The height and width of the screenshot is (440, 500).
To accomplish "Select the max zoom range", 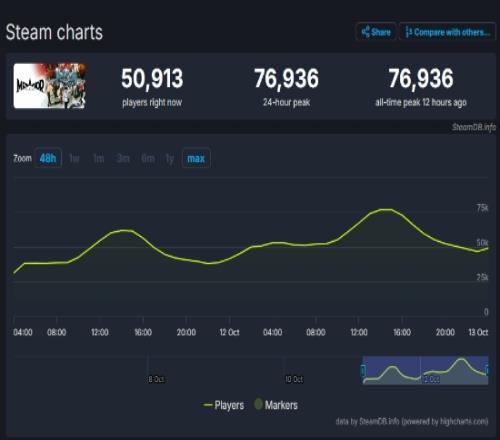I will (196, 158).
